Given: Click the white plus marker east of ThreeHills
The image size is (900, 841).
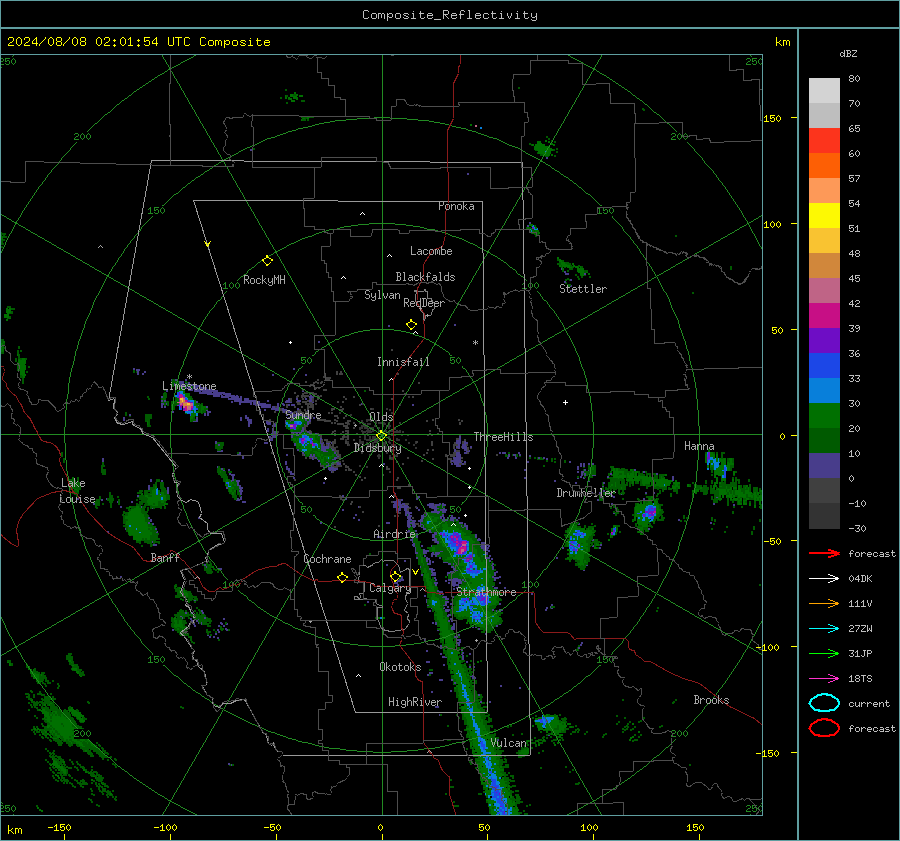Looking at the screenshot, I should click(x=565, y=402).
